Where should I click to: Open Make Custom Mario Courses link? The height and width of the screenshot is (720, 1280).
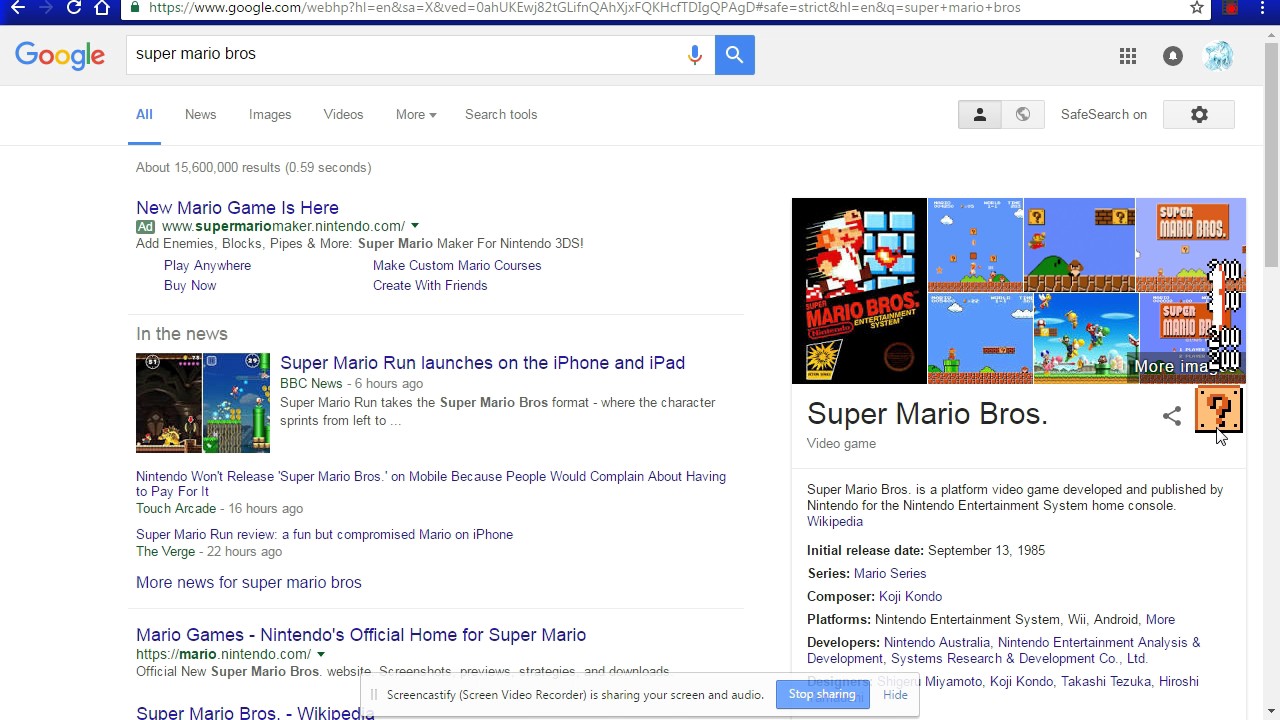click(x=457, y=266)
